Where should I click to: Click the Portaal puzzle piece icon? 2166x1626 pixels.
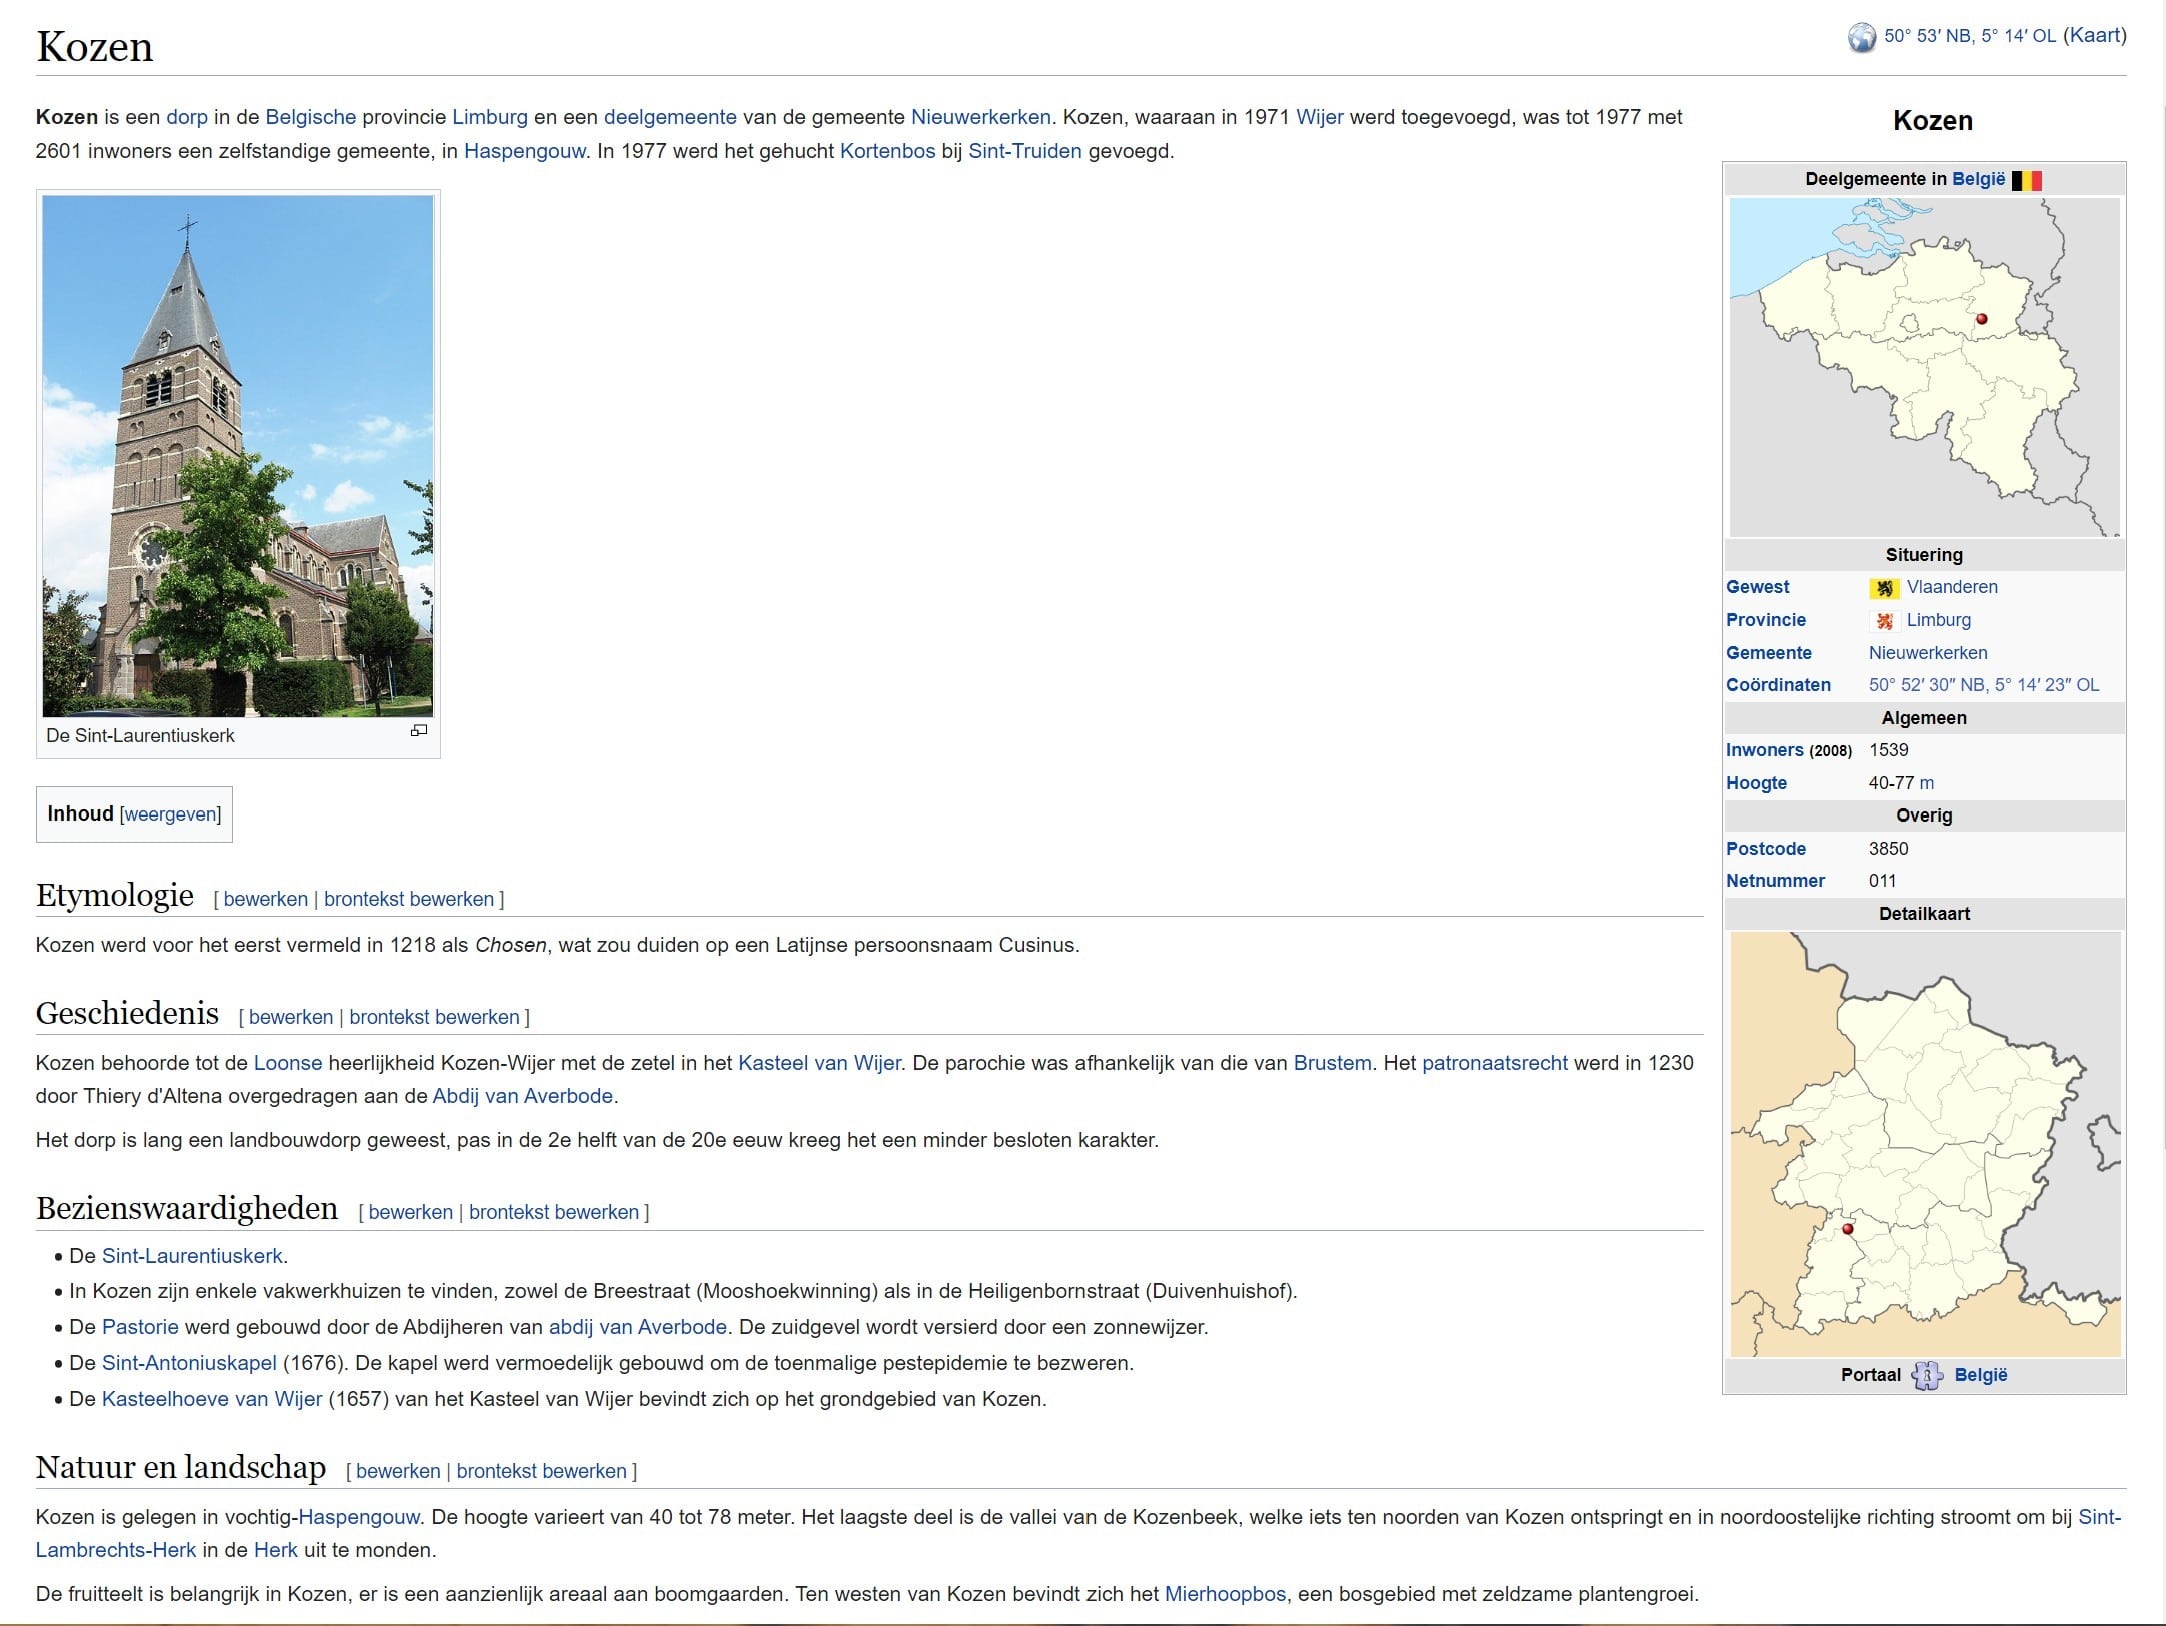coord(1927,1376)
